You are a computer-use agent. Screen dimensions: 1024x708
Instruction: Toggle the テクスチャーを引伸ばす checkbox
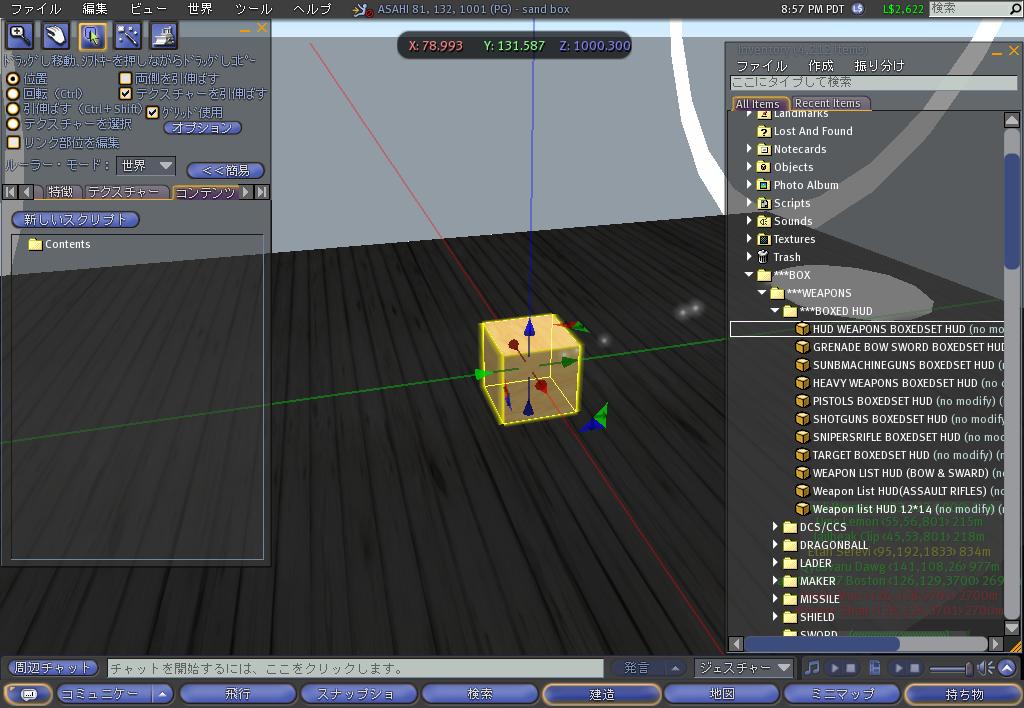(x=125, y=93)
